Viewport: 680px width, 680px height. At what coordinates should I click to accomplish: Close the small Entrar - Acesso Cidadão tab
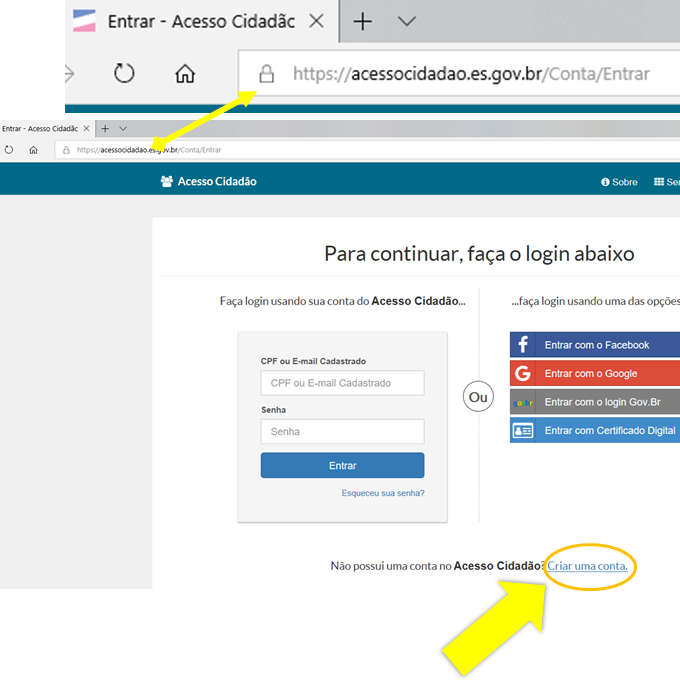(x=86, y=128)
